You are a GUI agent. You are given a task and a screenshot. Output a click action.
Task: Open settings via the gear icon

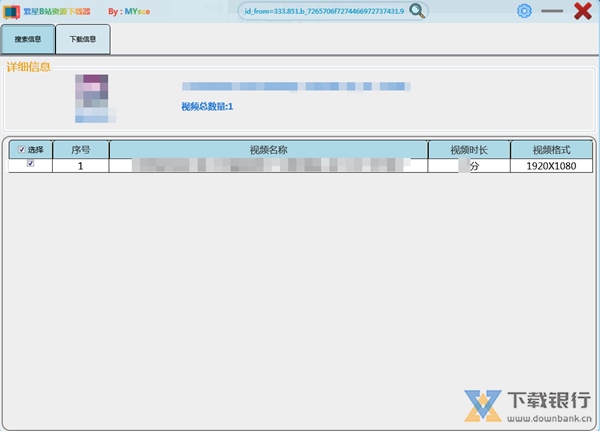[524, 11]
